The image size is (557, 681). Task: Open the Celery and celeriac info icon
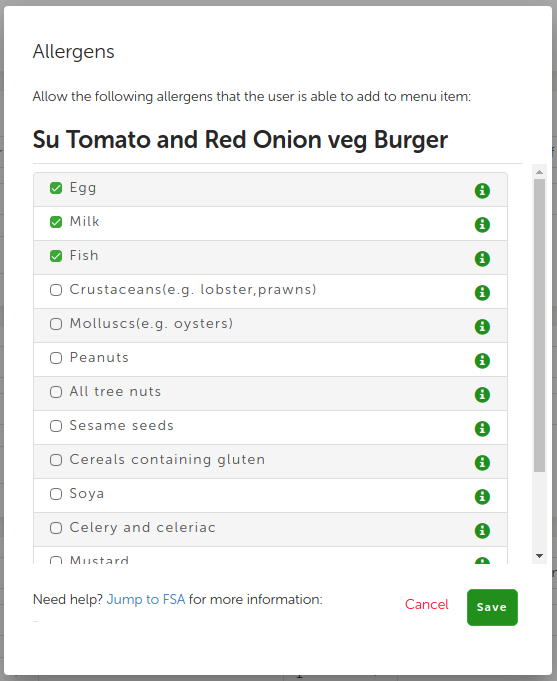pyautogui.click(x=482, y=530)
